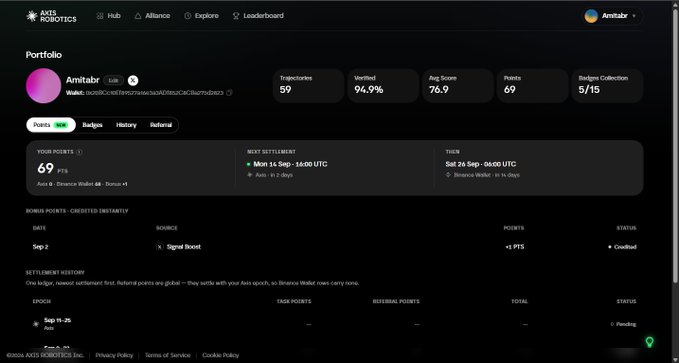Click the page vertical scrollbar
679x363 pixels.
[x=675, y=147]
